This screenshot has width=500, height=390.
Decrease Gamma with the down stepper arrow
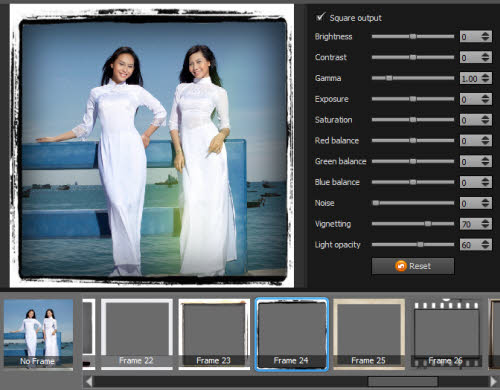coord(486,81)
